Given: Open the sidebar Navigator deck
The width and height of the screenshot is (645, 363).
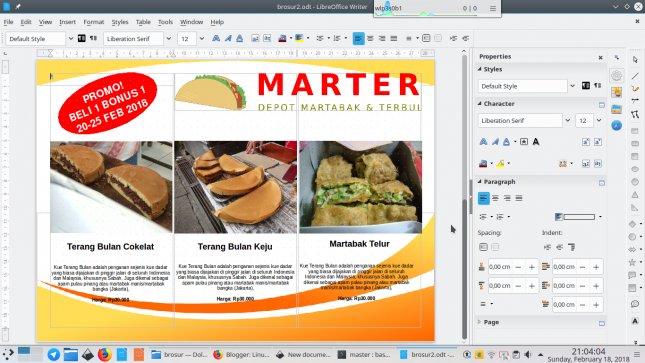Looking at the screenshot, I should (x=616, y=126).
